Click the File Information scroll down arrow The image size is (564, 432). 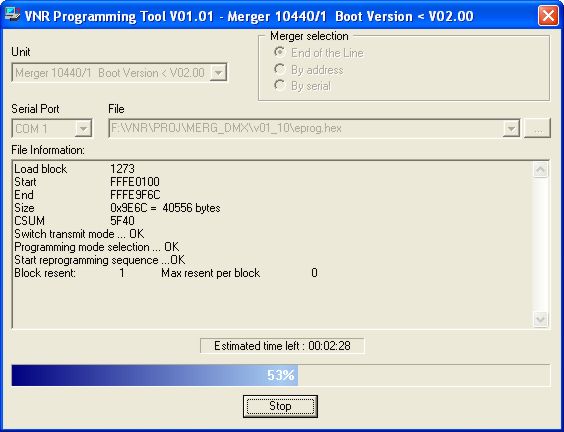540,319
